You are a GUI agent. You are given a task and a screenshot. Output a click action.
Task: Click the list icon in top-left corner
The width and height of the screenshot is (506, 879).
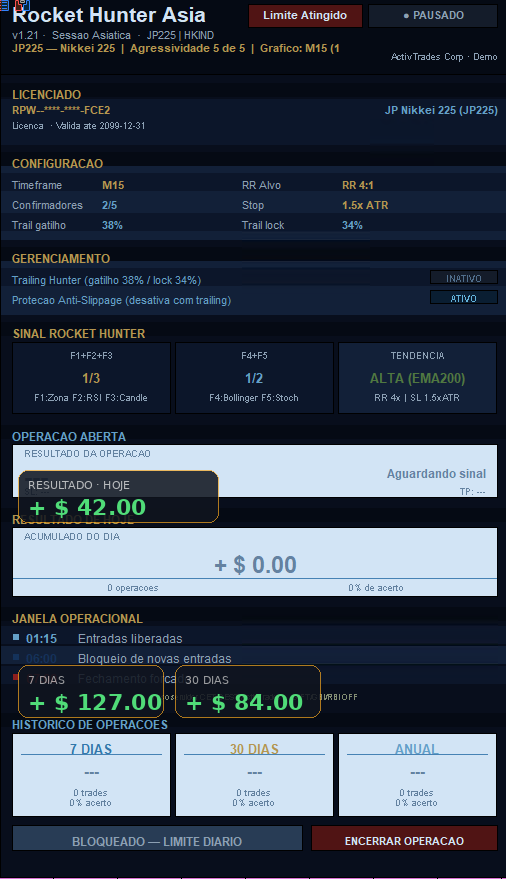4,6
